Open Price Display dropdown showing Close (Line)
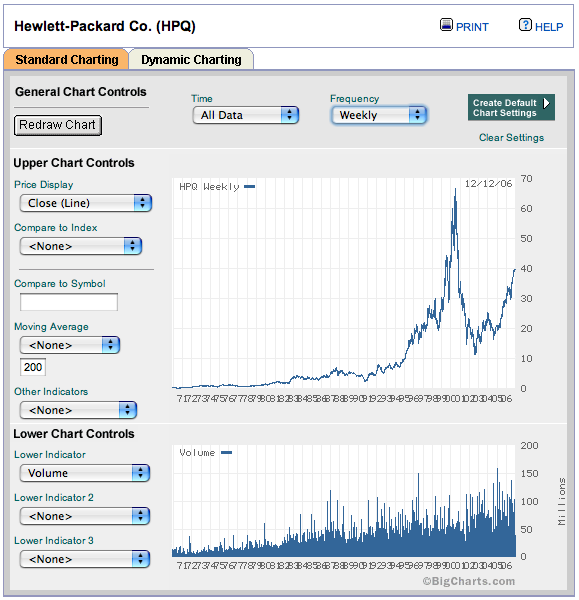 click(x=86, y=203)
